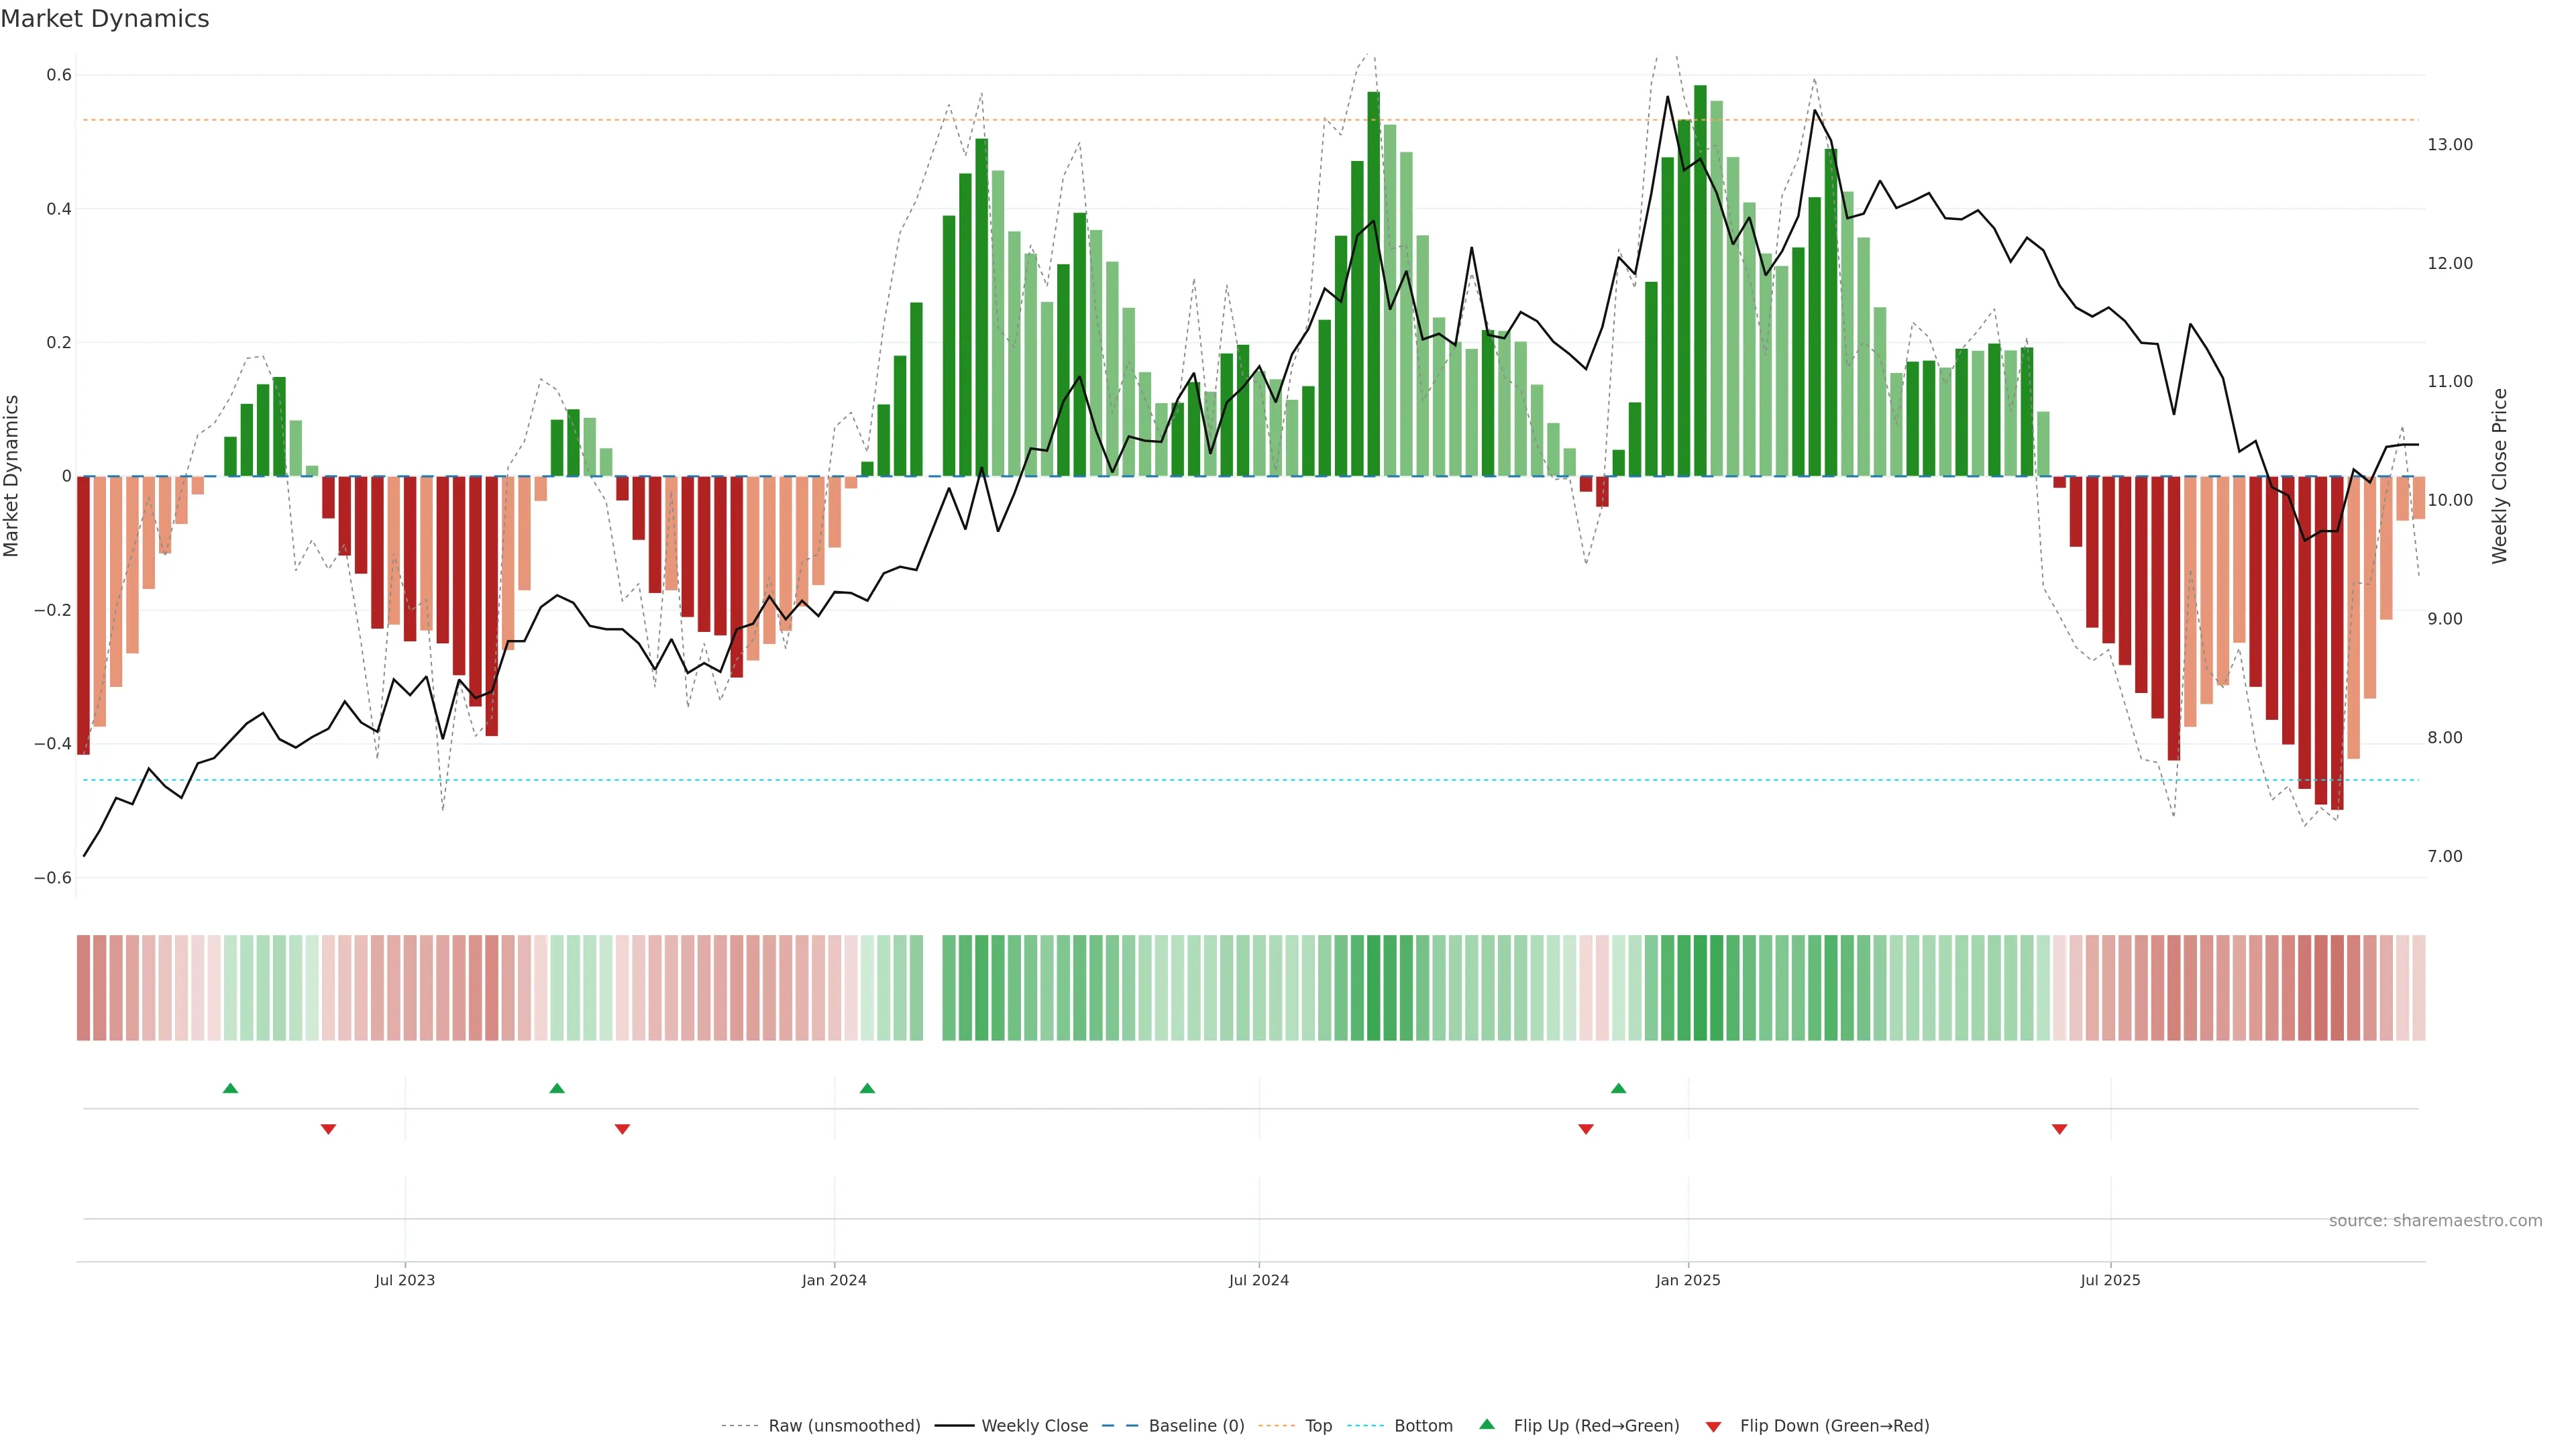Toggle Baseline (0) legend entry
This screenshot has width=2576, height=1449.
[1196, 1426]
